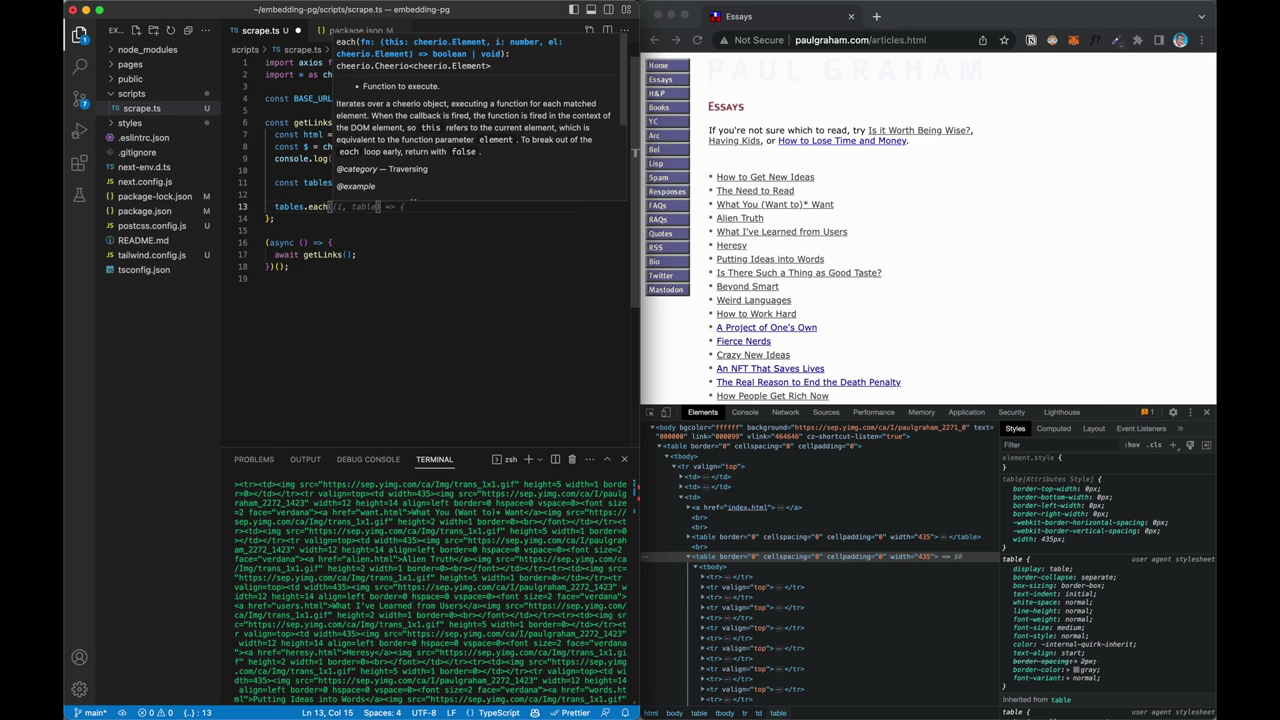
Task: Toggle VS Code primary side bar layout
Action: point(574,9)
